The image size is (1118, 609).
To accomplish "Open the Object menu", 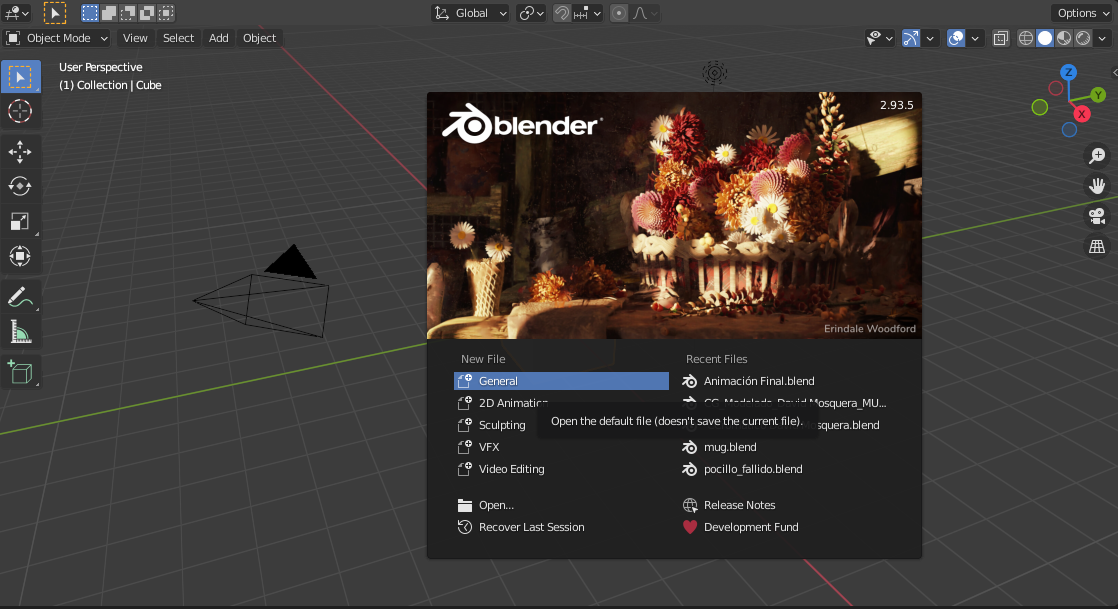I will click(259, 38).
